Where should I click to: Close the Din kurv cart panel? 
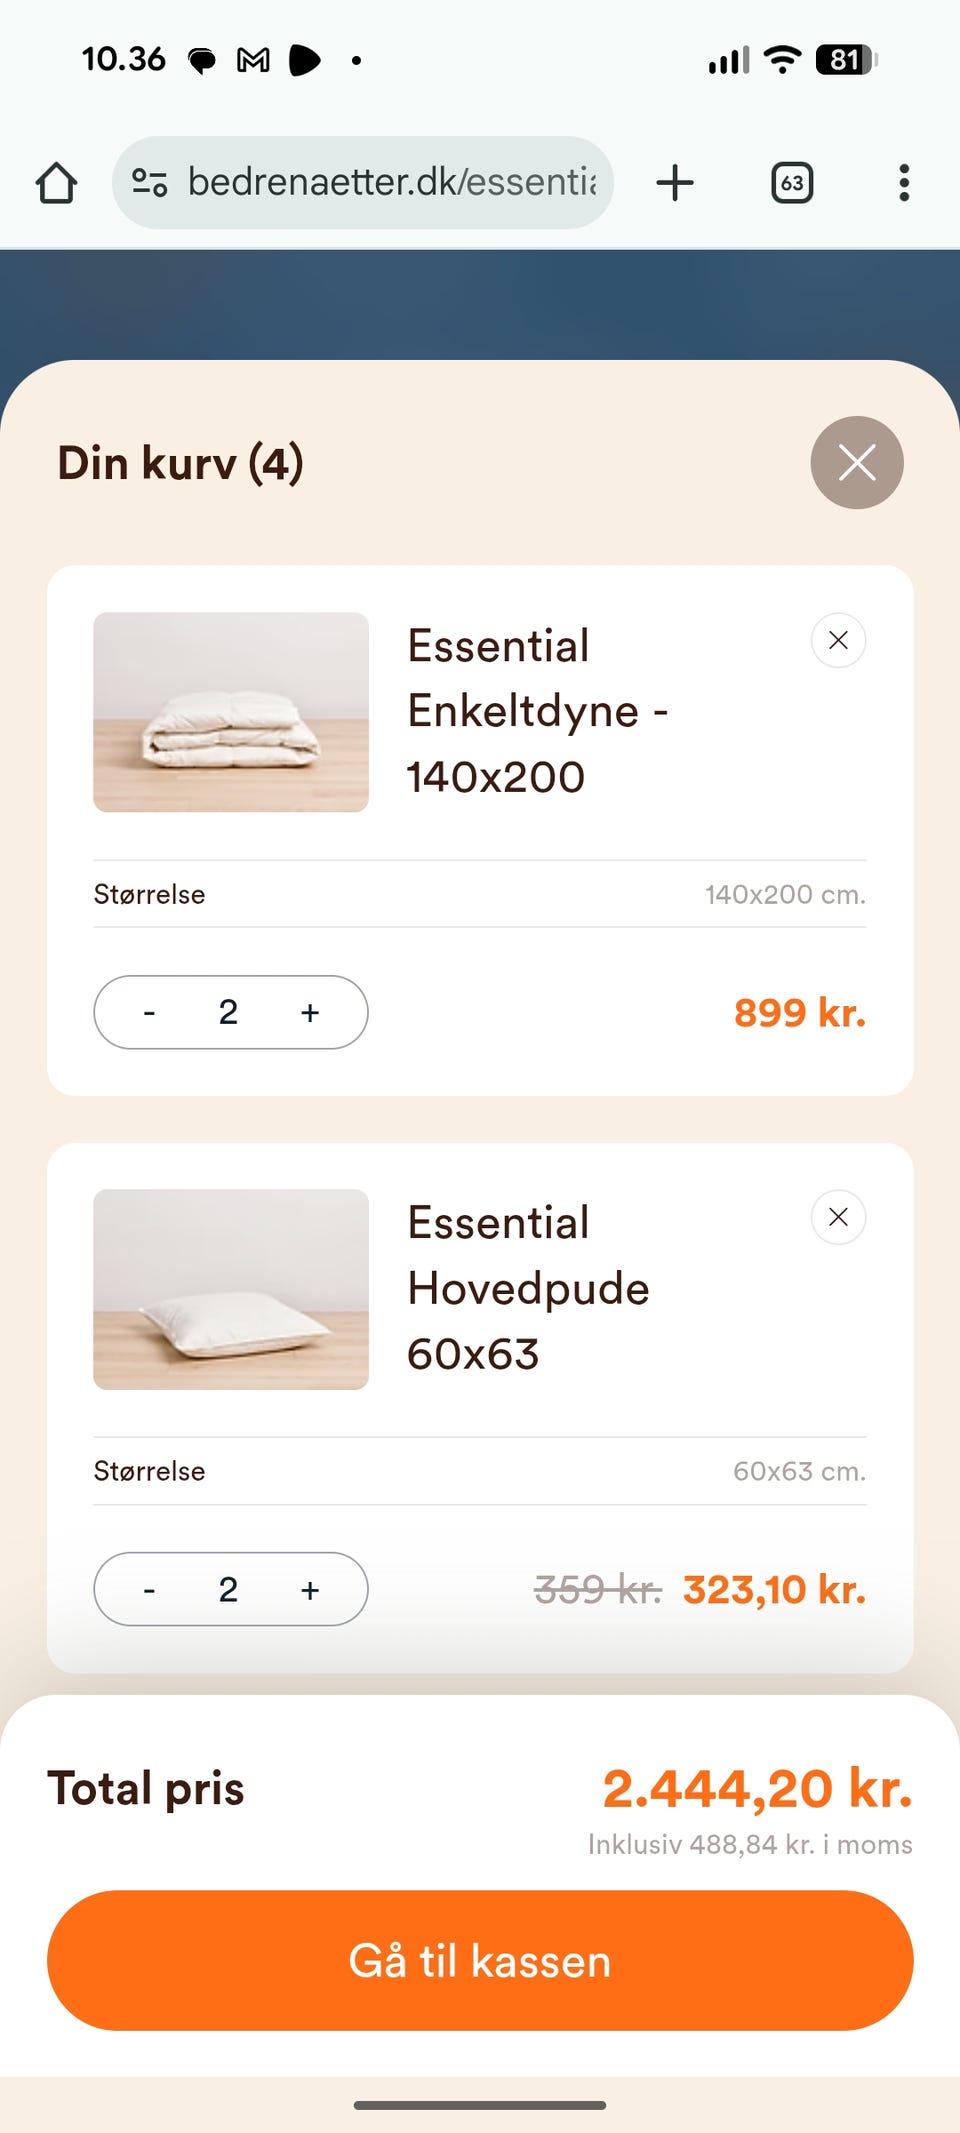tap(857, 463)
